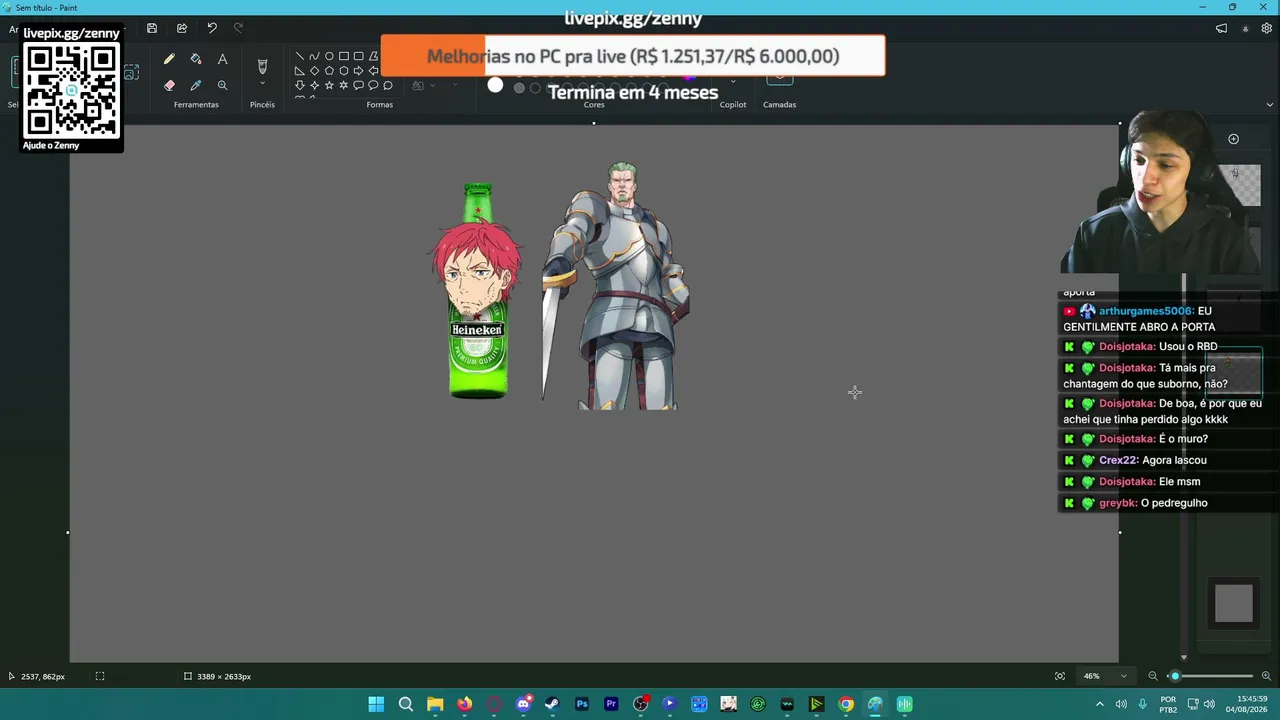Choose the right triangle shape
Screen dimensions: 1280x720
point(299,71)
